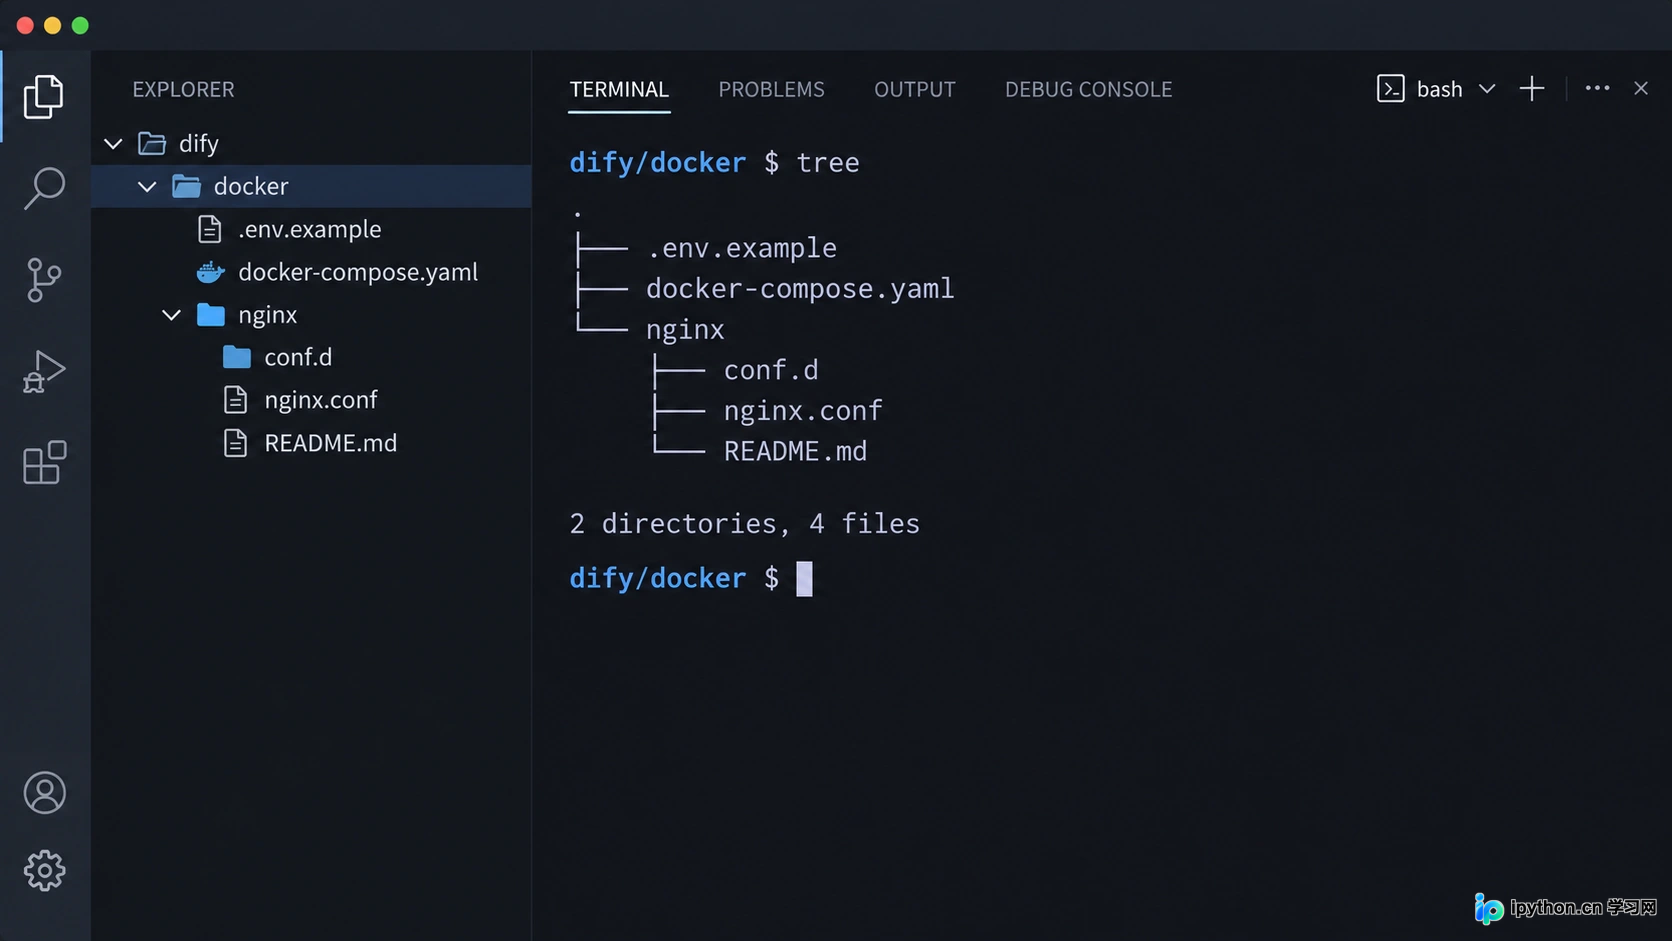The height and width of the screenshot is (941, 1672).
Task: Open the terminal profile dropdown arrow next to bash
Action: pyautogui.click(x=1487, y=89)
